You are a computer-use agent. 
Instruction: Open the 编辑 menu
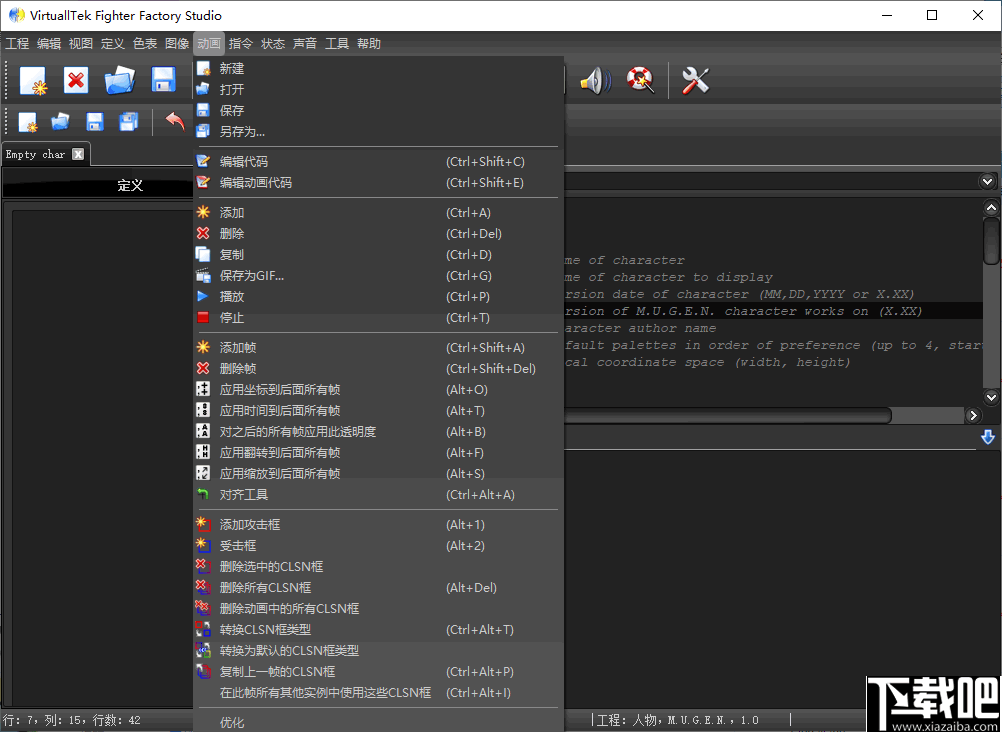point(49,43)
